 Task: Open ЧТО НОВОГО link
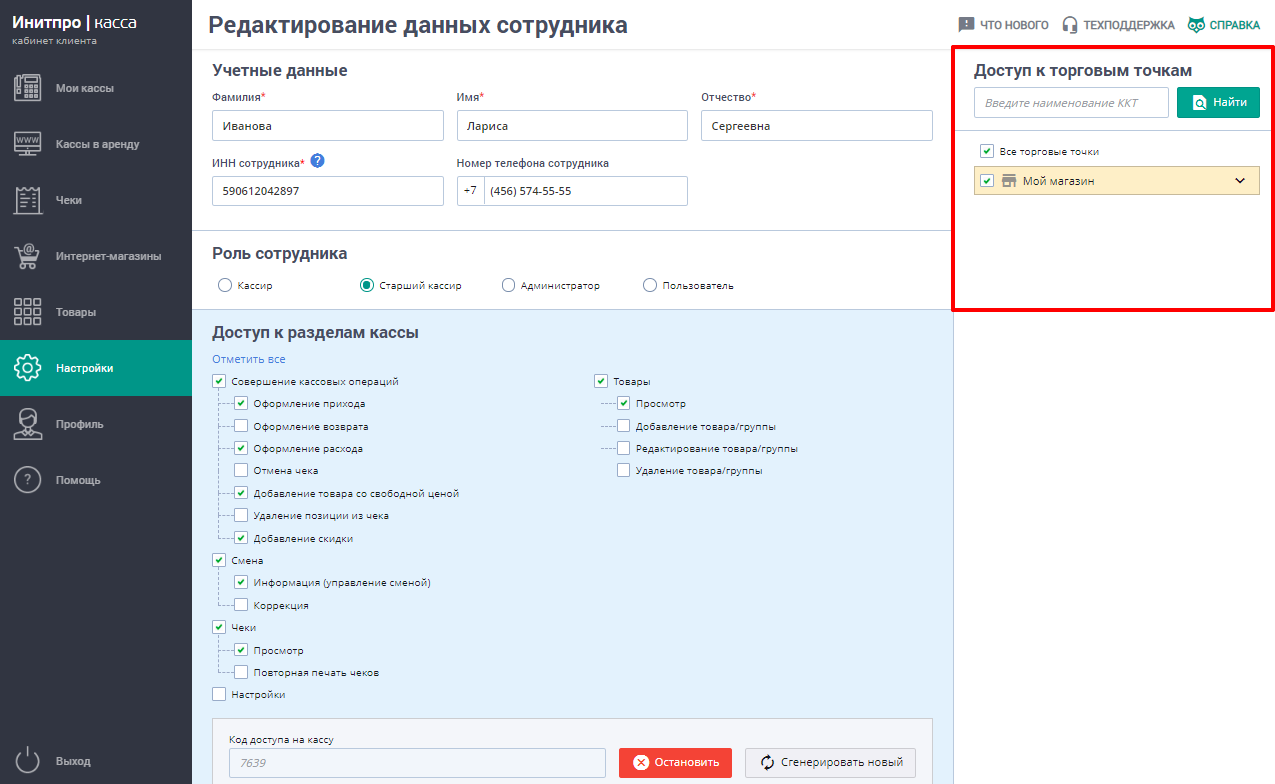coord(1003,25)
